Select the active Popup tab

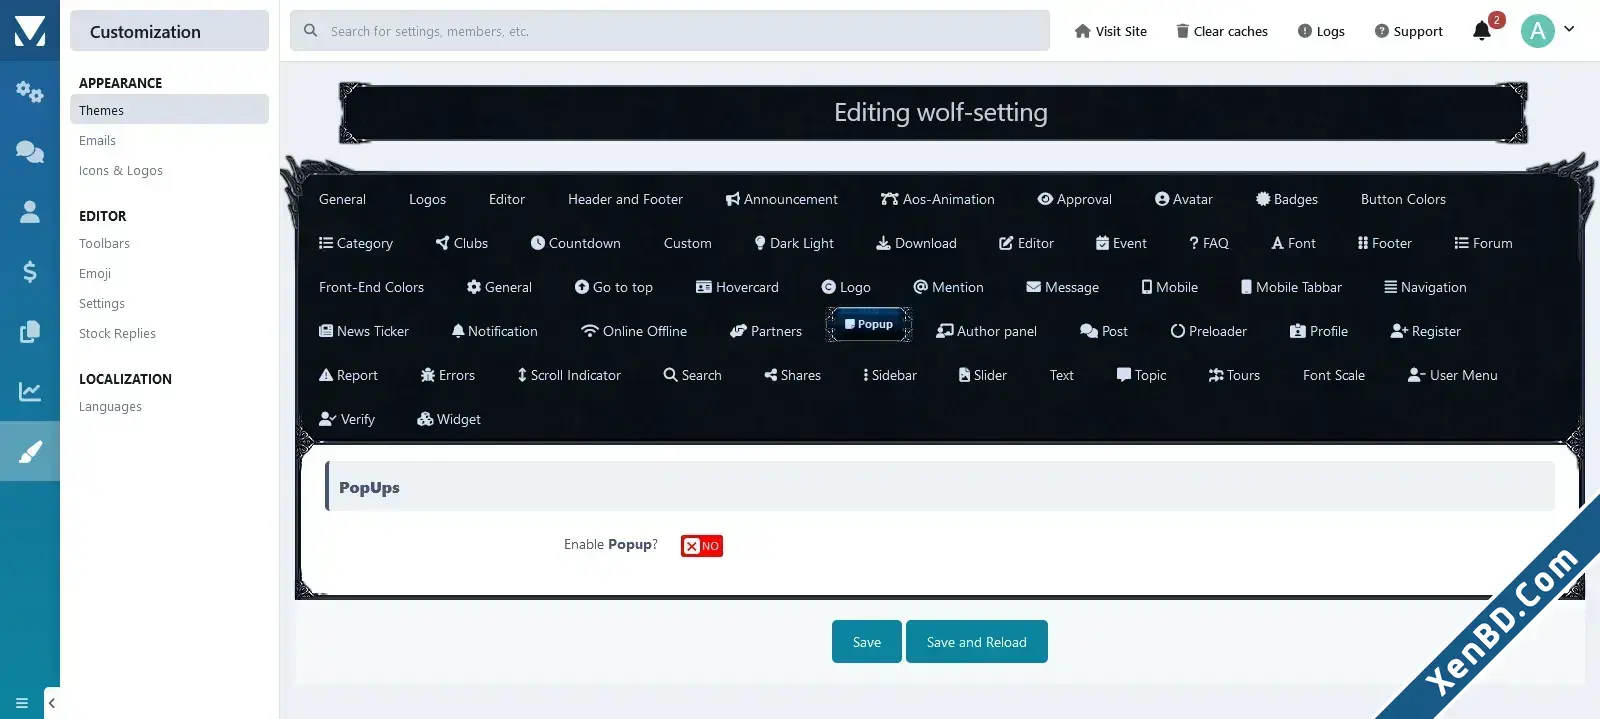tap(869, 324)
